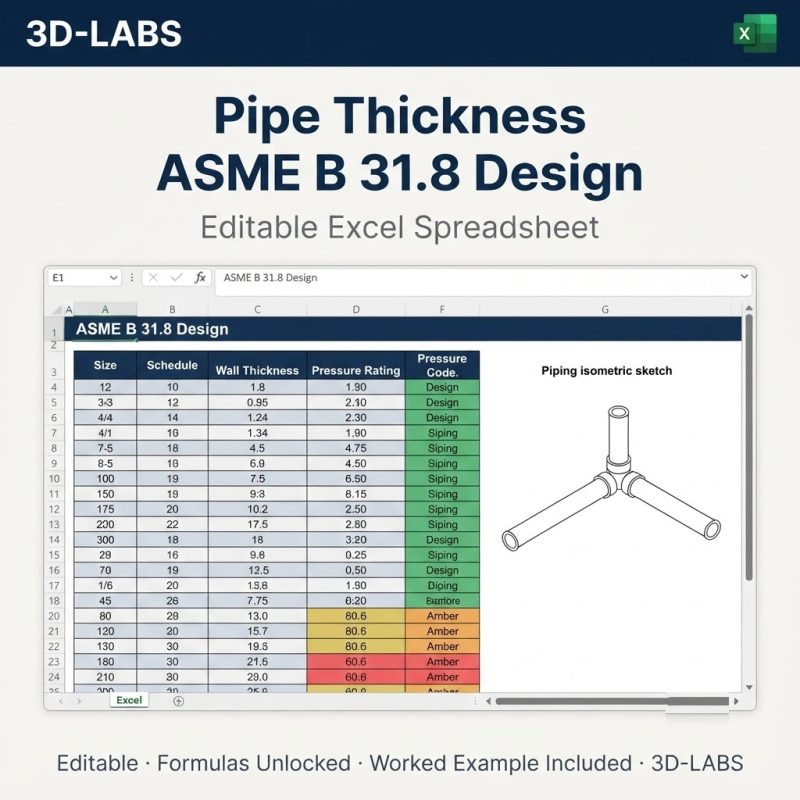Viewport: 800px width, 800px height.
Task: Click Size cell with value 100
Action: (105, 479)
